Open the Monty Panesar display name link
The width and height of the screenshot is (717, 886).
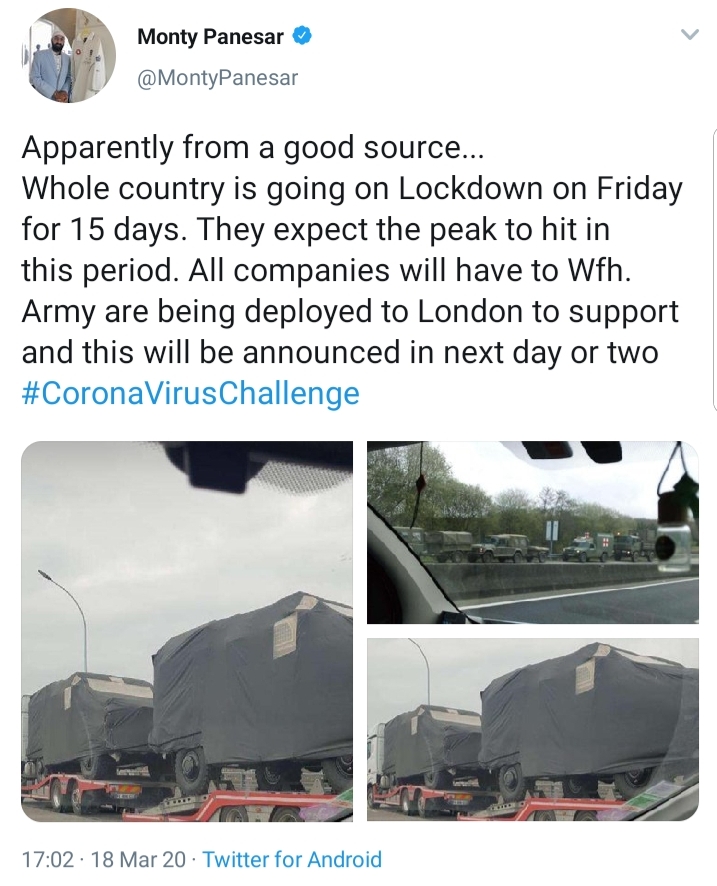(211, 38)
